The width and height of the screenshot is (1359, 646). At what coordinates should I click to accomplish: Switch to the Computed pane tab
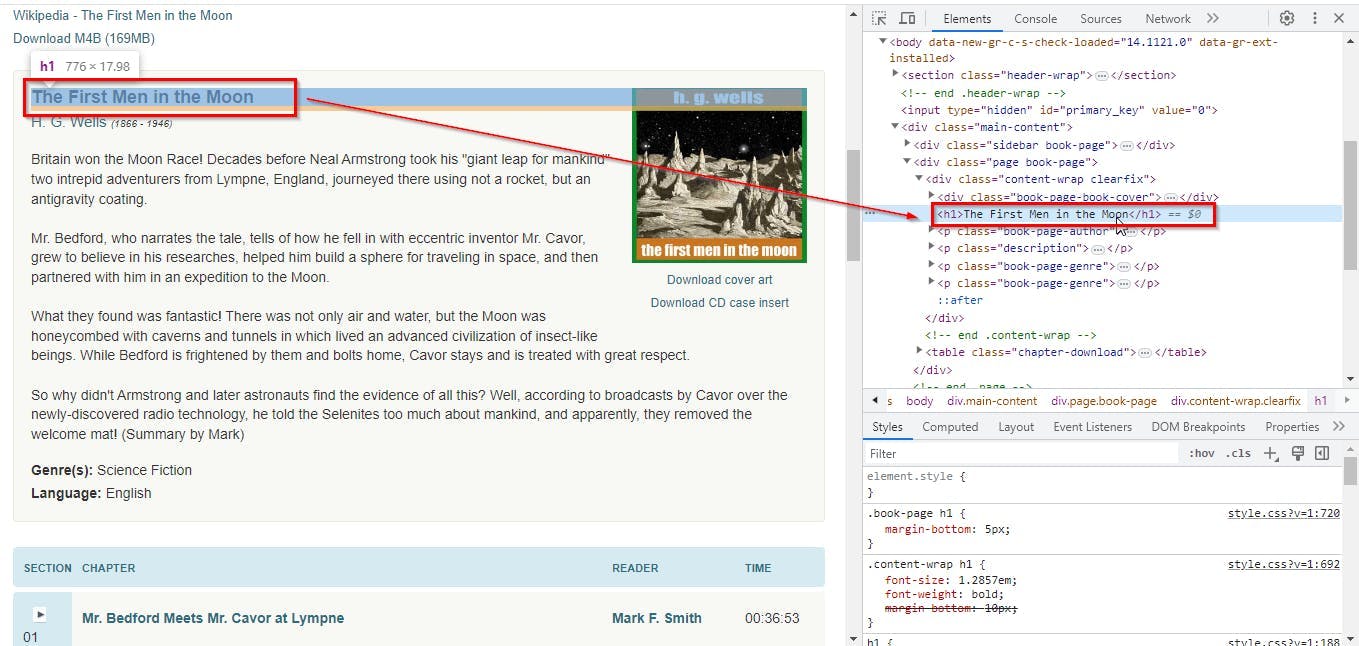(x=950, y=427)
